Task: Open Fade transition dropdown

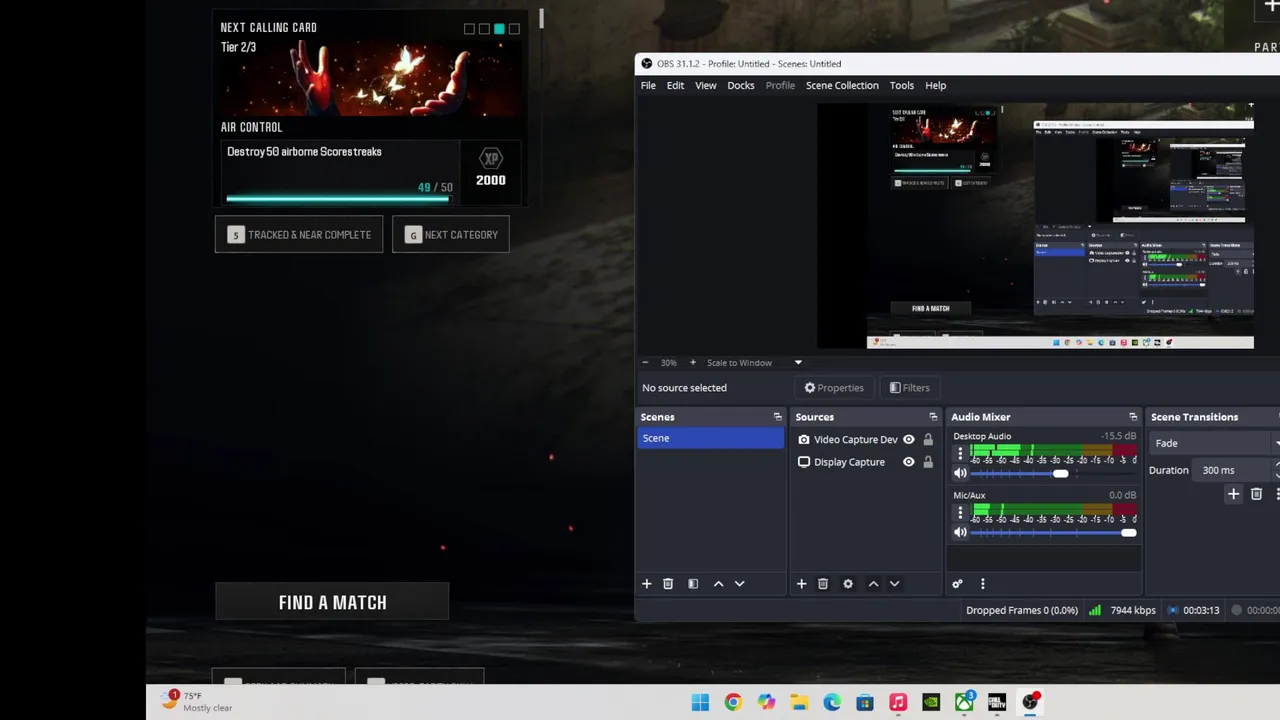Action: coord(1215,443)
